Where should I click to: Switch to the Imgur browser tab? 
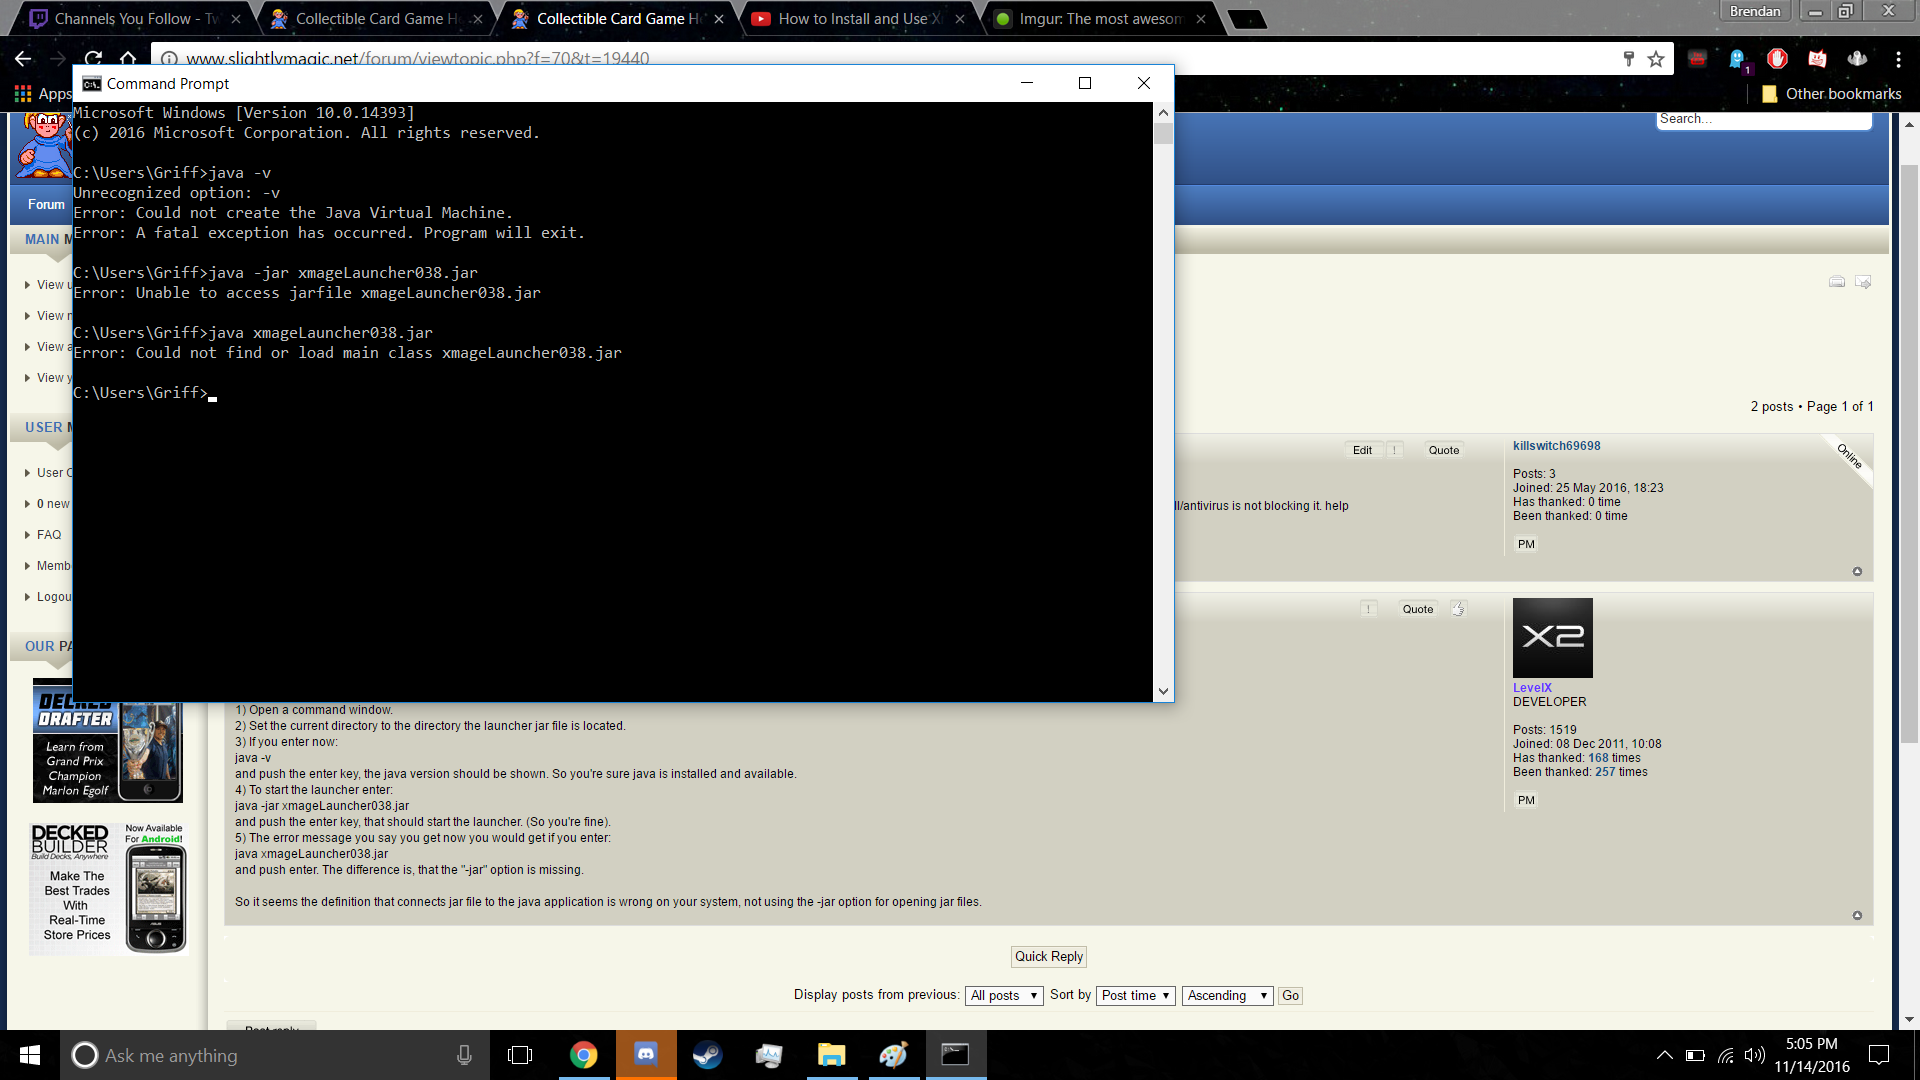[1100, 18]
